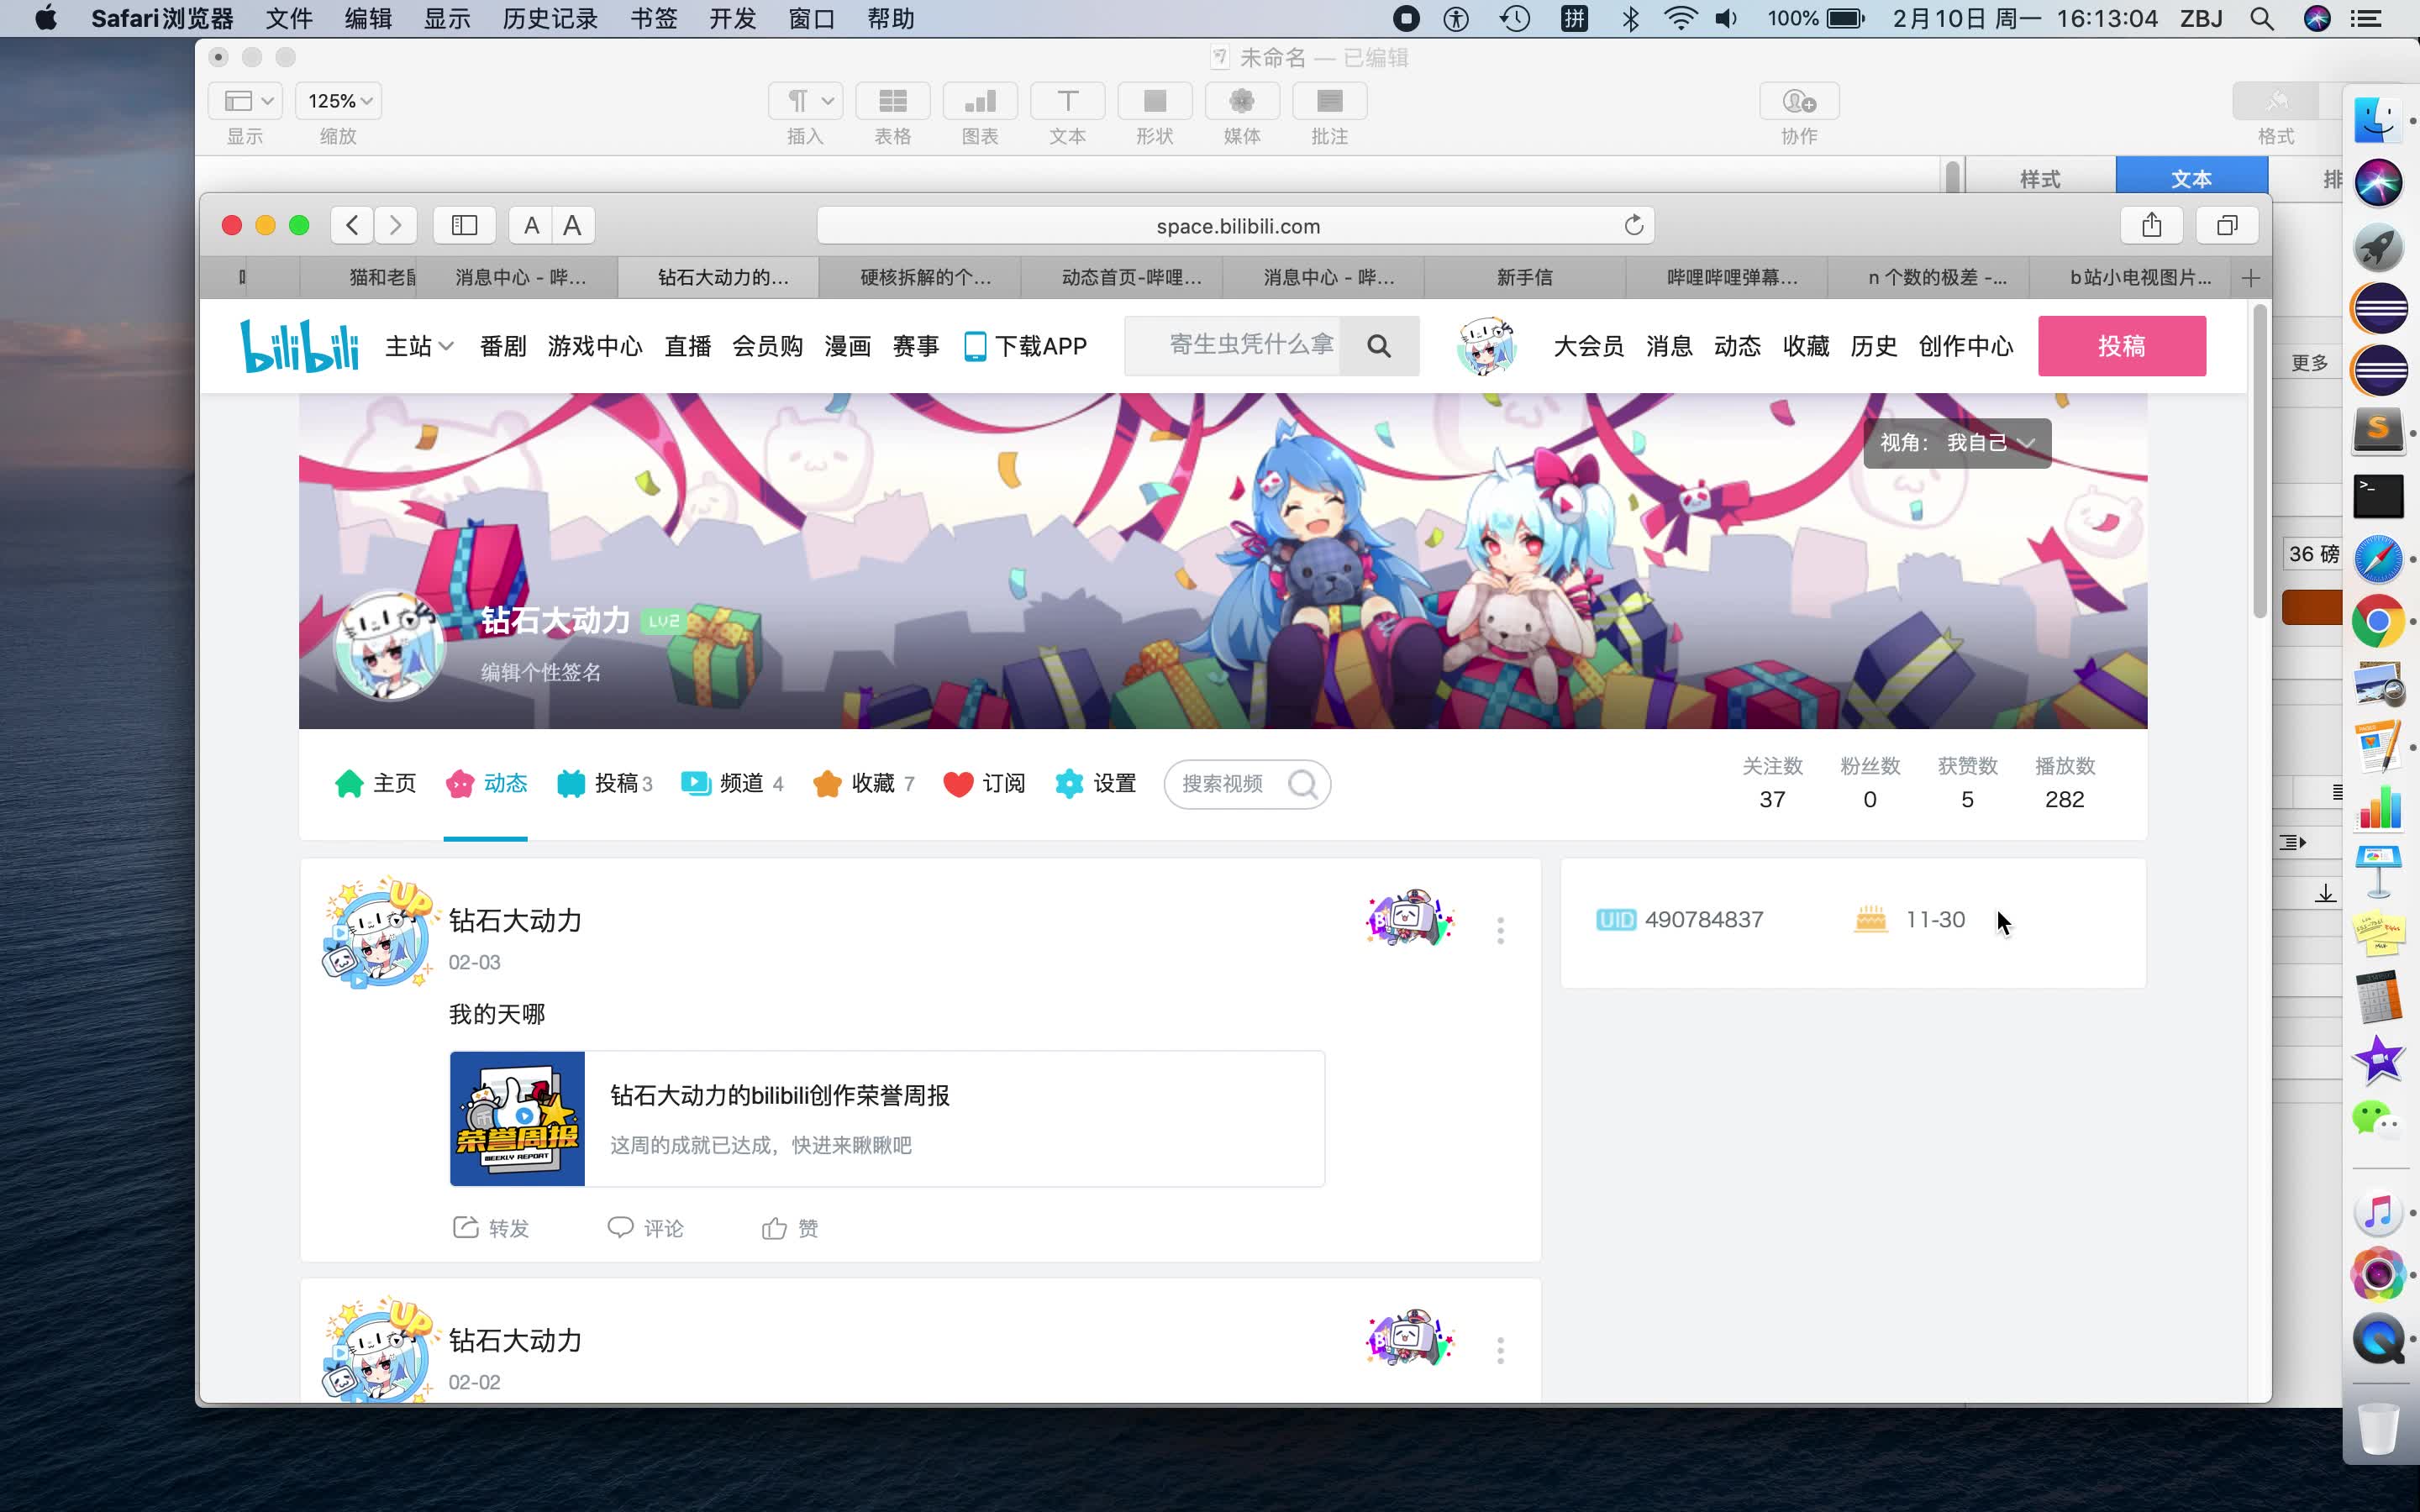Click the bilibili logo
Screen dimensions: 2420x1512
click(x=299, y=346)
